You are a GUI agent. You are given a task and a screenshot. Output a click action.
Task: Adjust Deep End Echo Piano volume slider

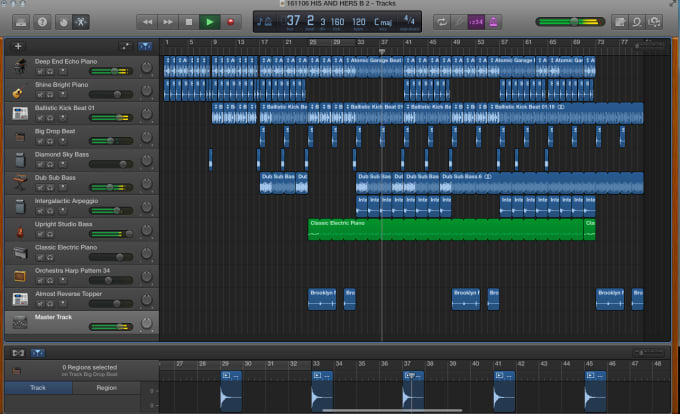coord(111,71)
